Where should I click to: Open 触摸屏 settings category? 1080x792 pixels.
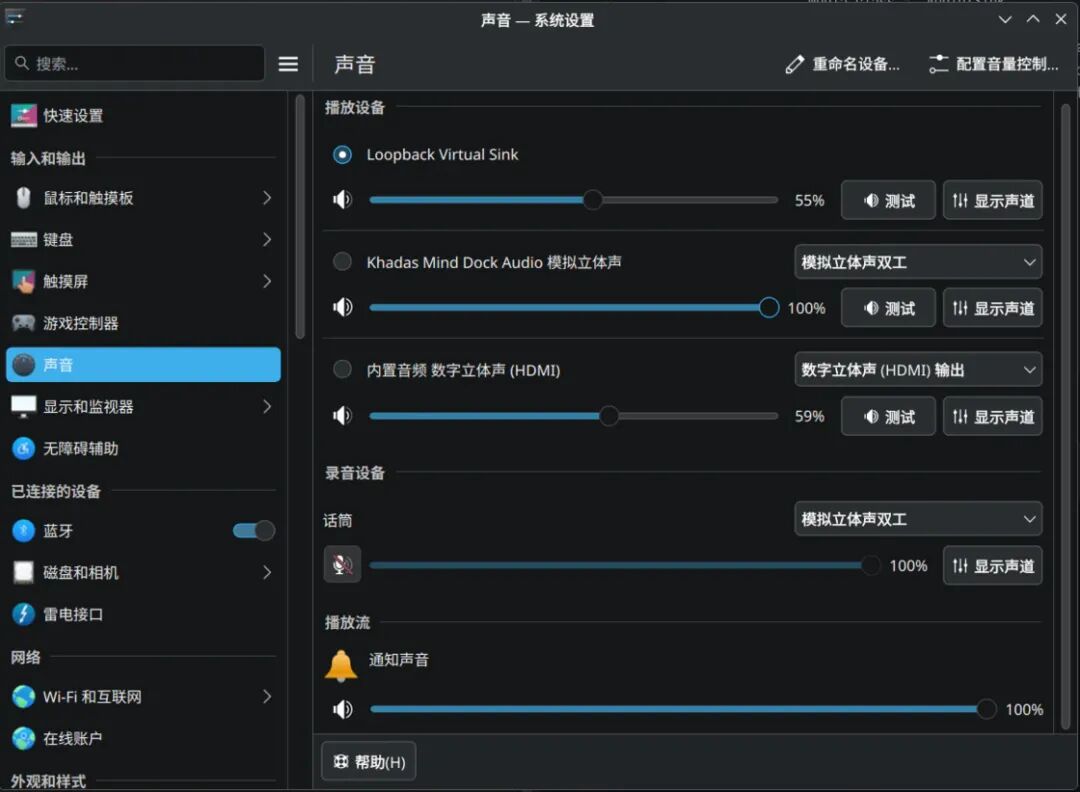click(143, 281)
